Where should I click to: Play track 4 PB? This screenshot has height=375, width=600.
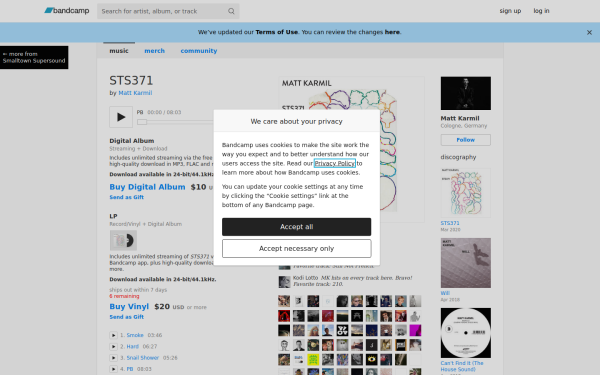[x=113, y=369]
